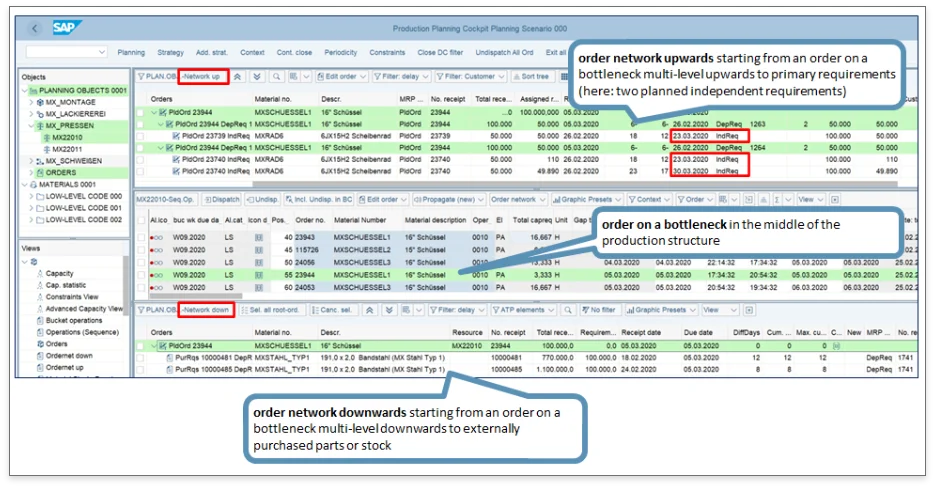Tick checkbox for order 115726 row
Image resolution: width=935 pixels, height=488 pixels.
tap(141, 250)
